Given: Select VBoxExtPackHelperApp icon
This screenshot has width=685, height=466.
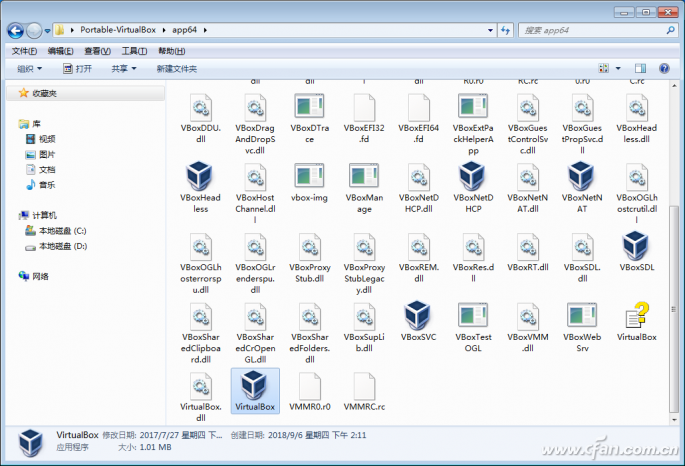Looking at the screenshot, I should [x=473, y=106].
